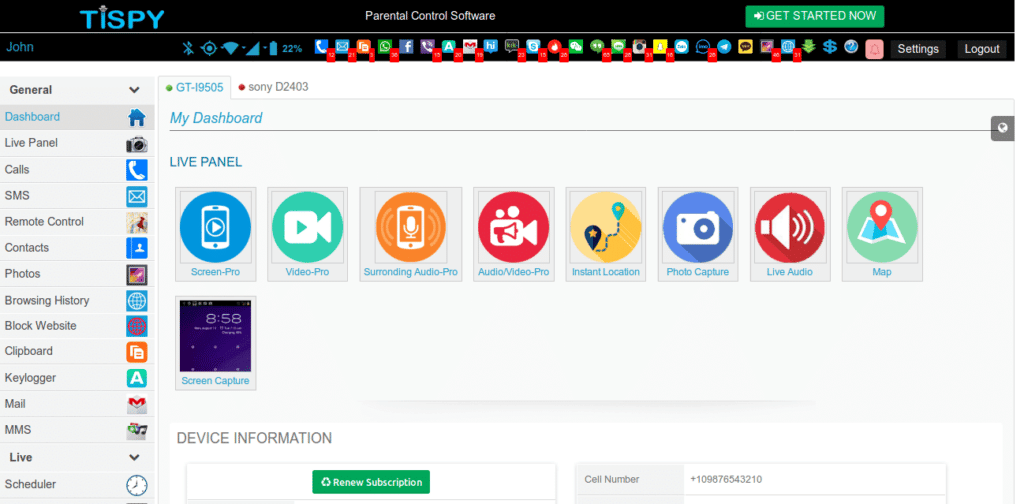Open Tinder icon in top bar
The image size is (1024, 504).
554,46
